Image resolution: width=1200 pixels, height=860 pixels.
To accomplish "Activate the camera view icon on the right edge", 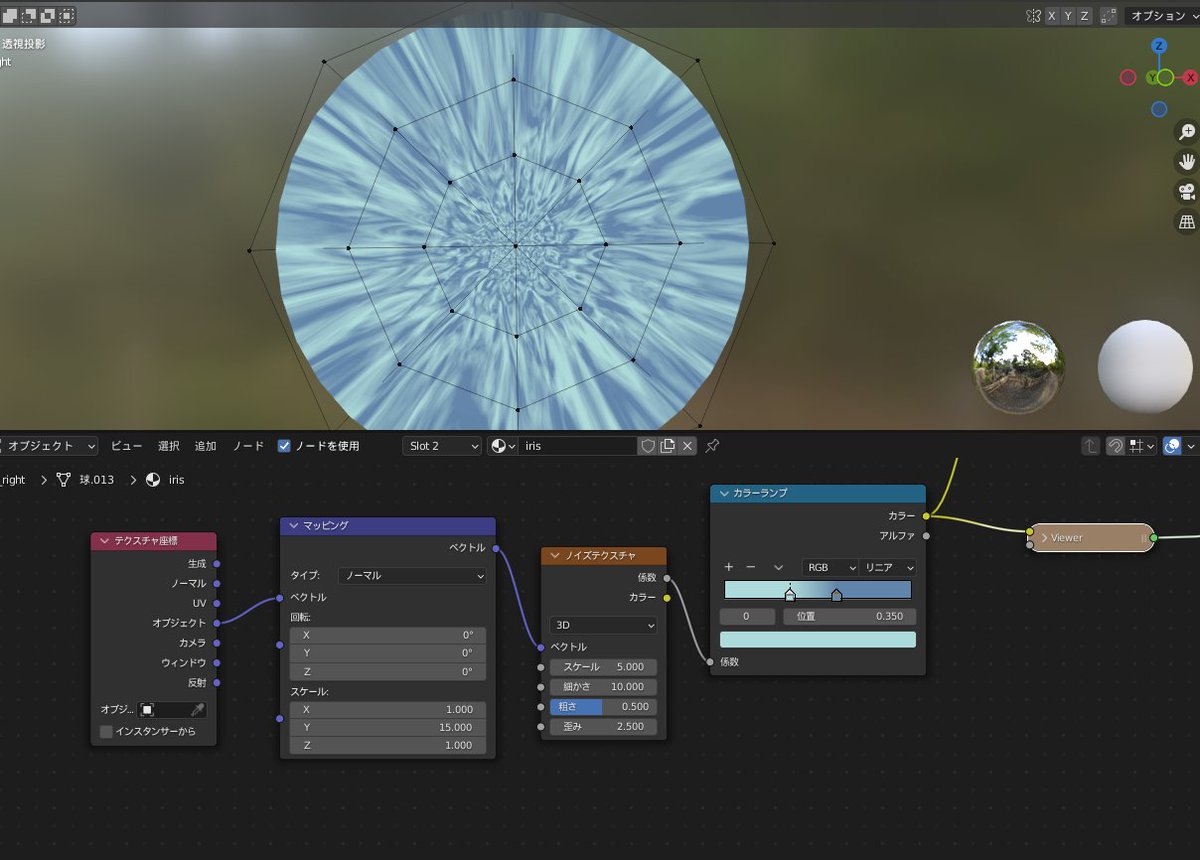I will click(1186, 192).
